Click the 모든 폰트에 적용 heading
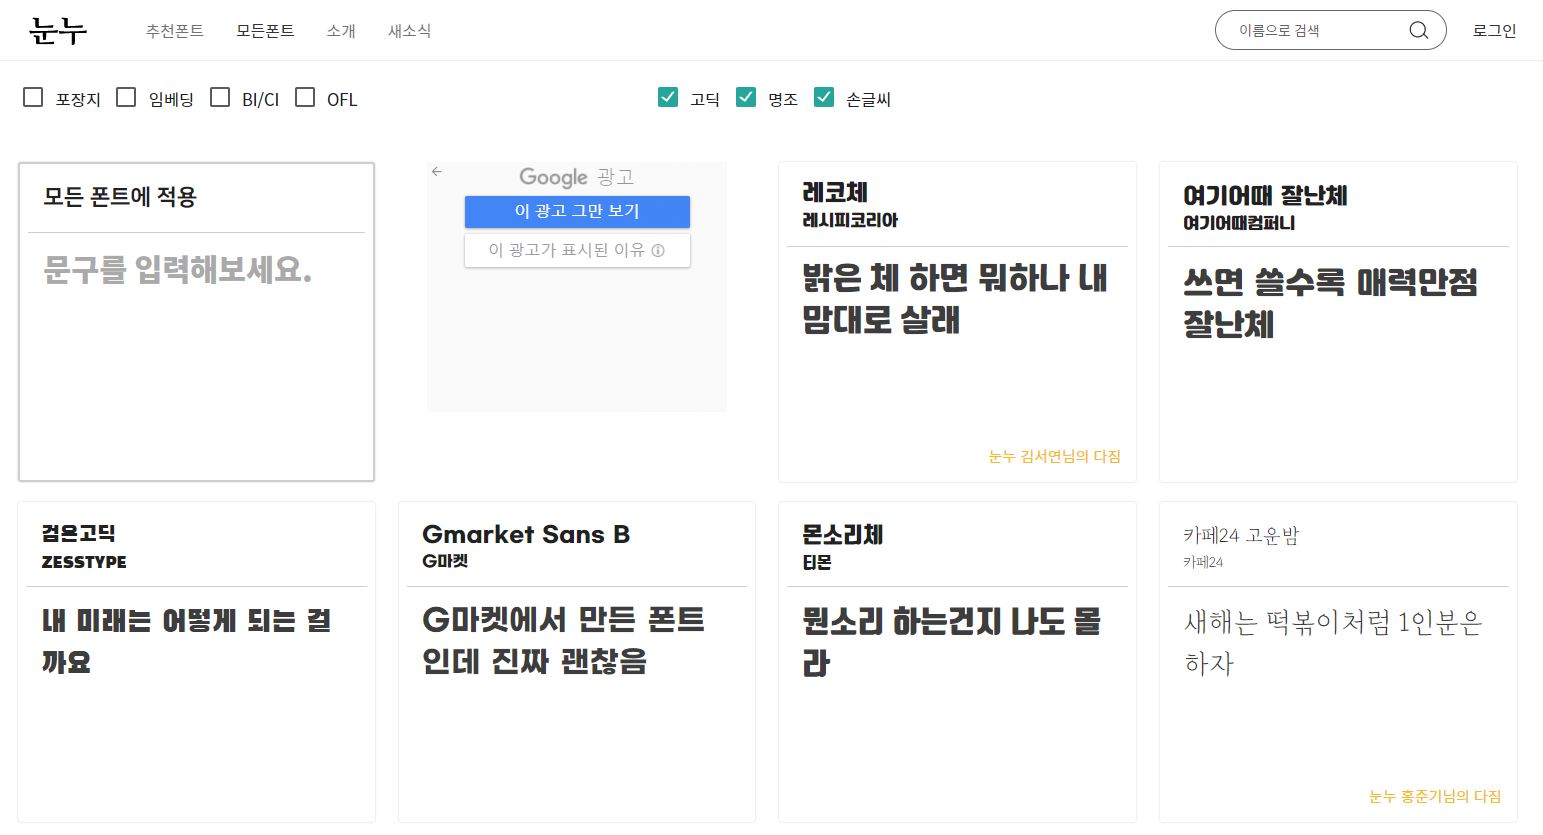The width and height of the screenshot is (1543, 835). click(x=120, y=196)
